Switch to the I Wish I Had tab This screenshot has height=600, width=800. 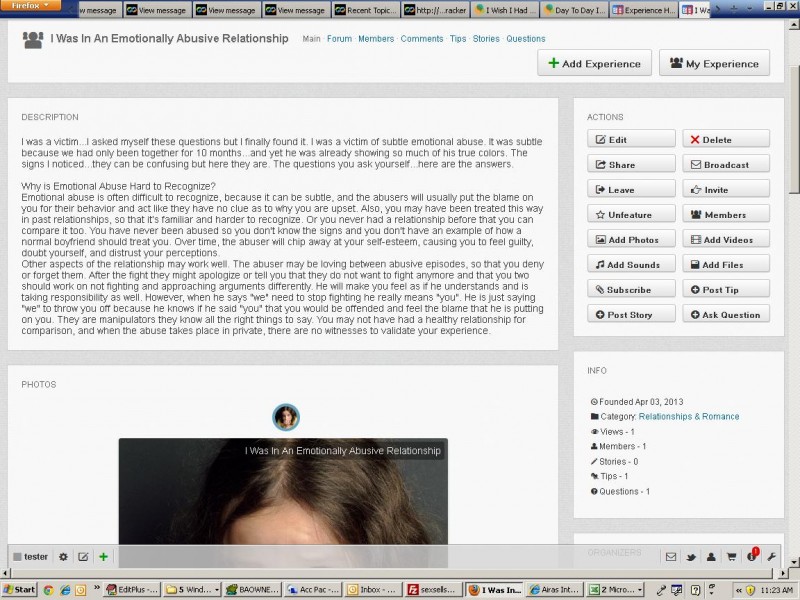pyautogui.click(x=505, y=10)
